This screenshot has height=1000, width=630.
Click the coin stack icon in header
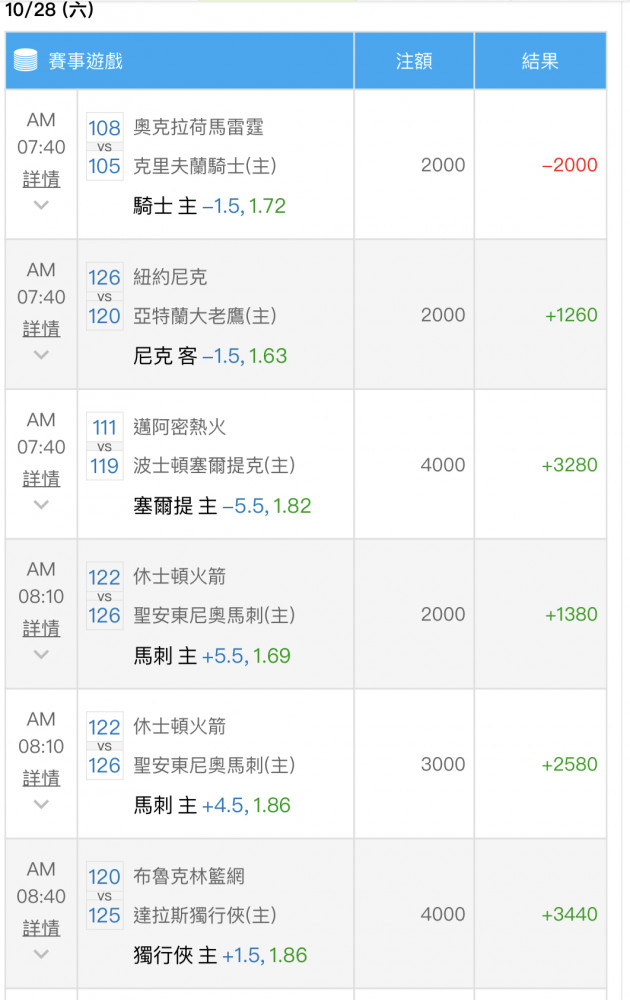(x=25, y=60)
